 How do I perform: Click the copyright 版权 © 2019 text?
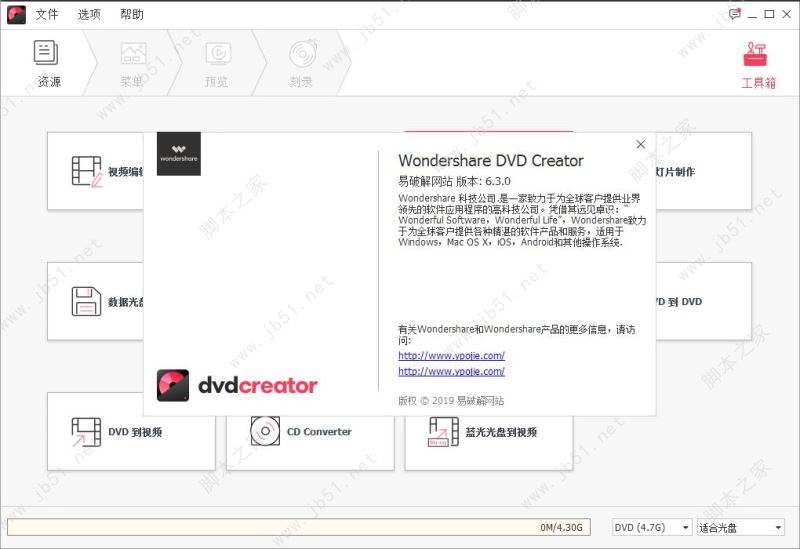[x=451, y=401]
